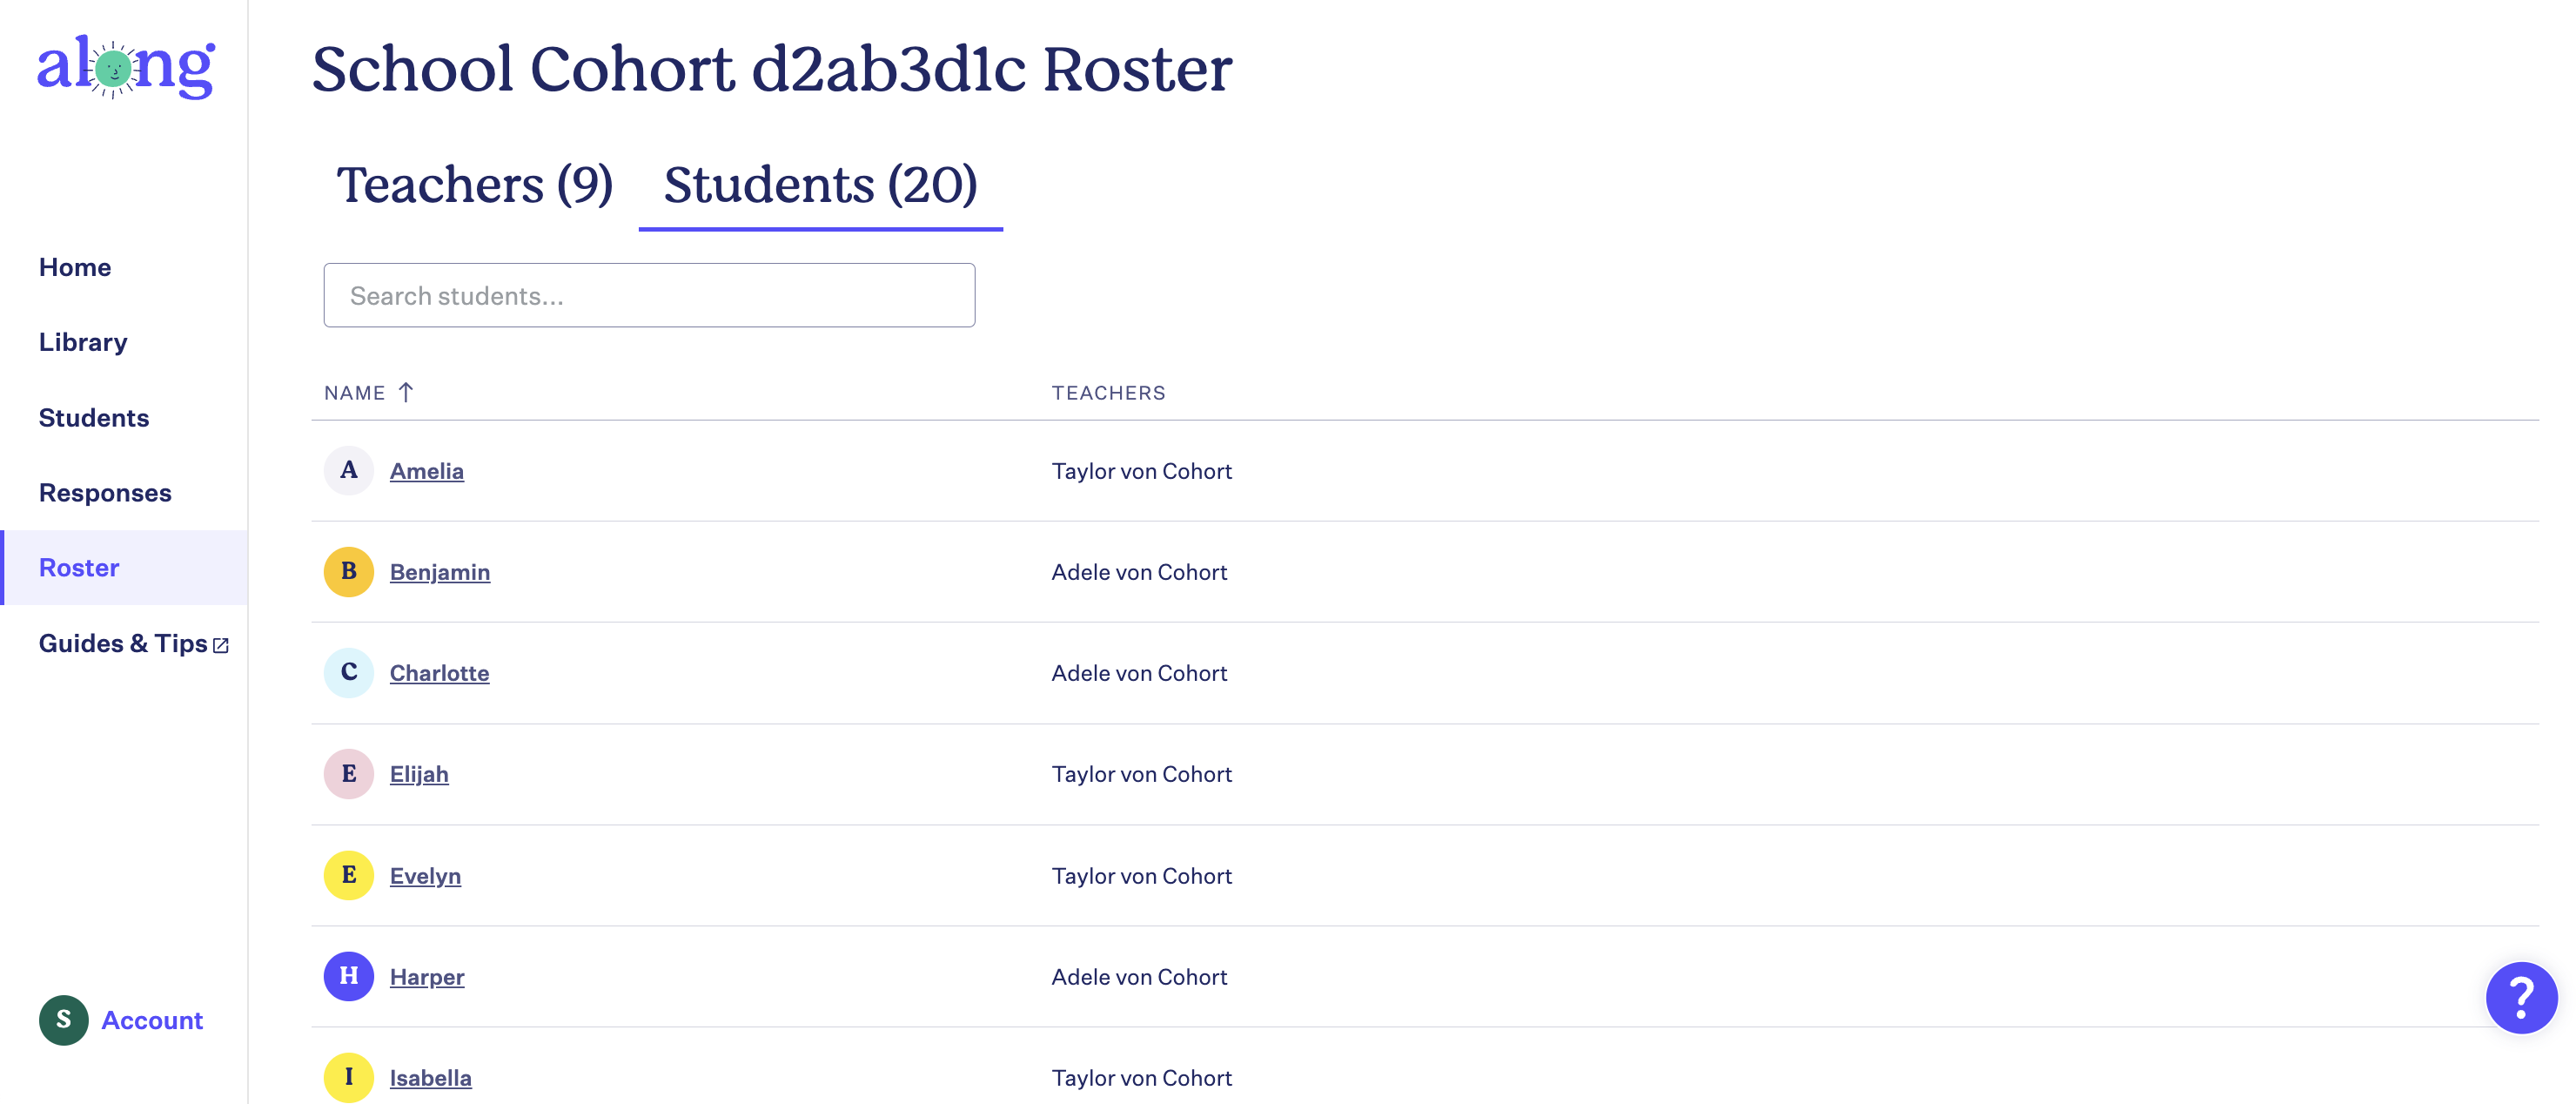Open Elijah's student profile link
The width and height of the screenshot is (2576, 1104).
419,774
